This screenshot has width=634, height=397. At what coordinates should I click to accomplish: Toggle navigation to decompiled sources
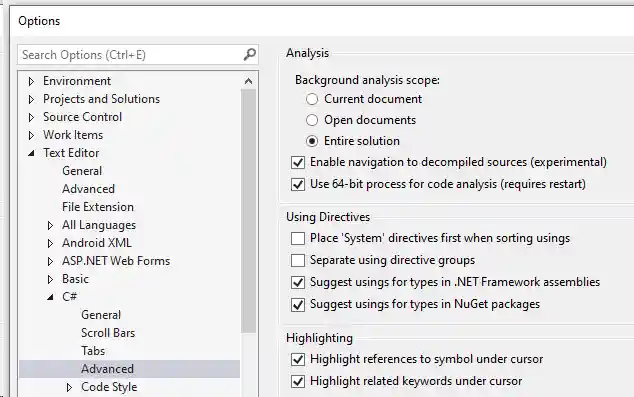pos(298,163)
